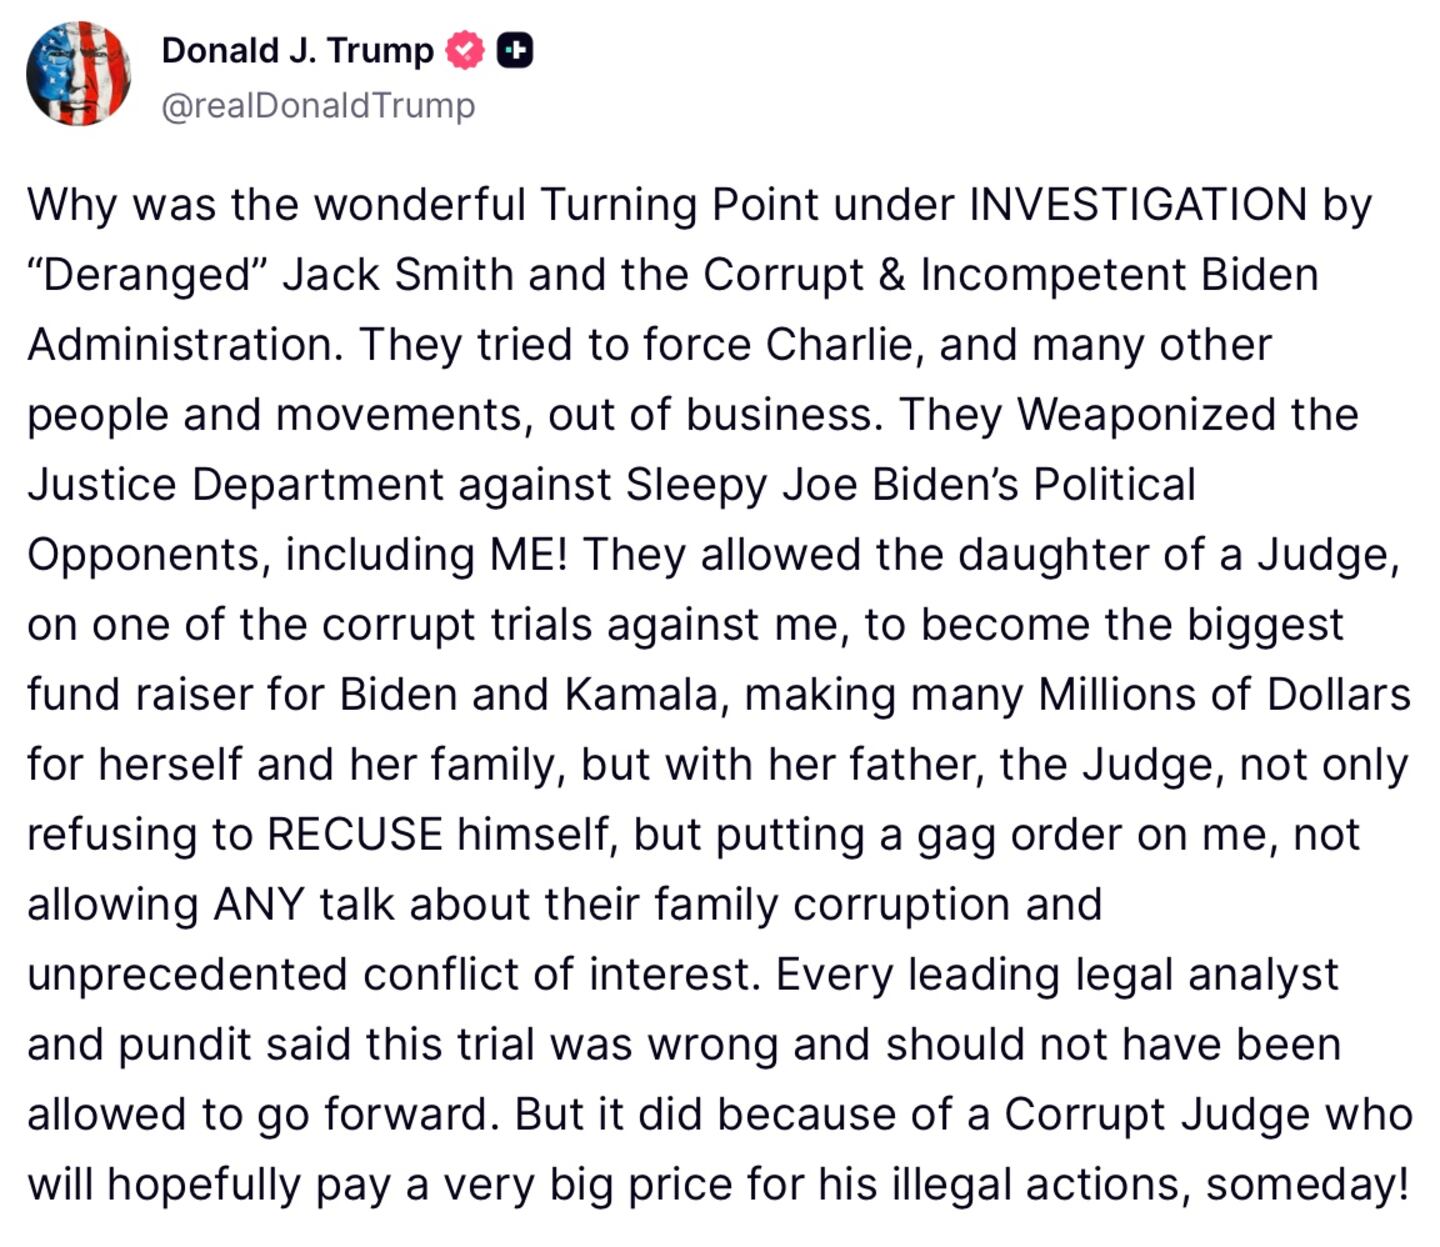
Task: Click the words Justice Department in the post
Action: pyautogui.click(x=235, y=485)
